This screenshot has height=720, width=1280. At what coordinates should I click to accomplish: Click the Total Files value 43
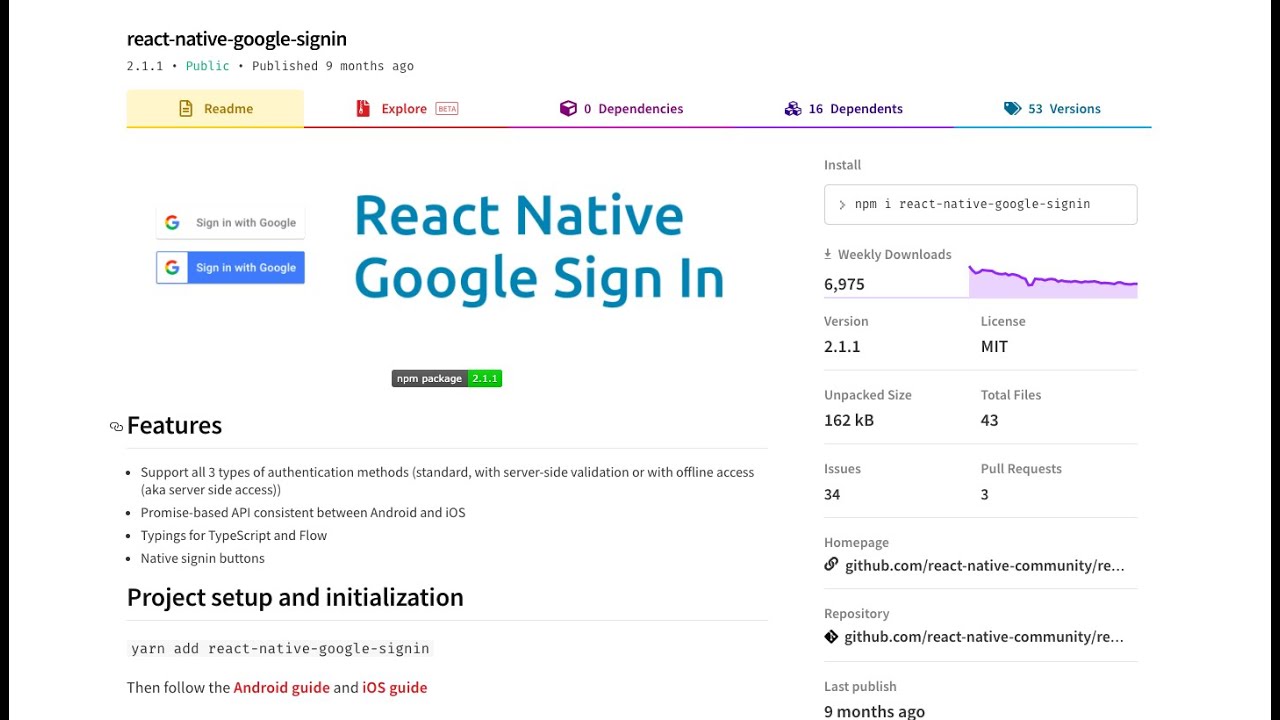989,420
